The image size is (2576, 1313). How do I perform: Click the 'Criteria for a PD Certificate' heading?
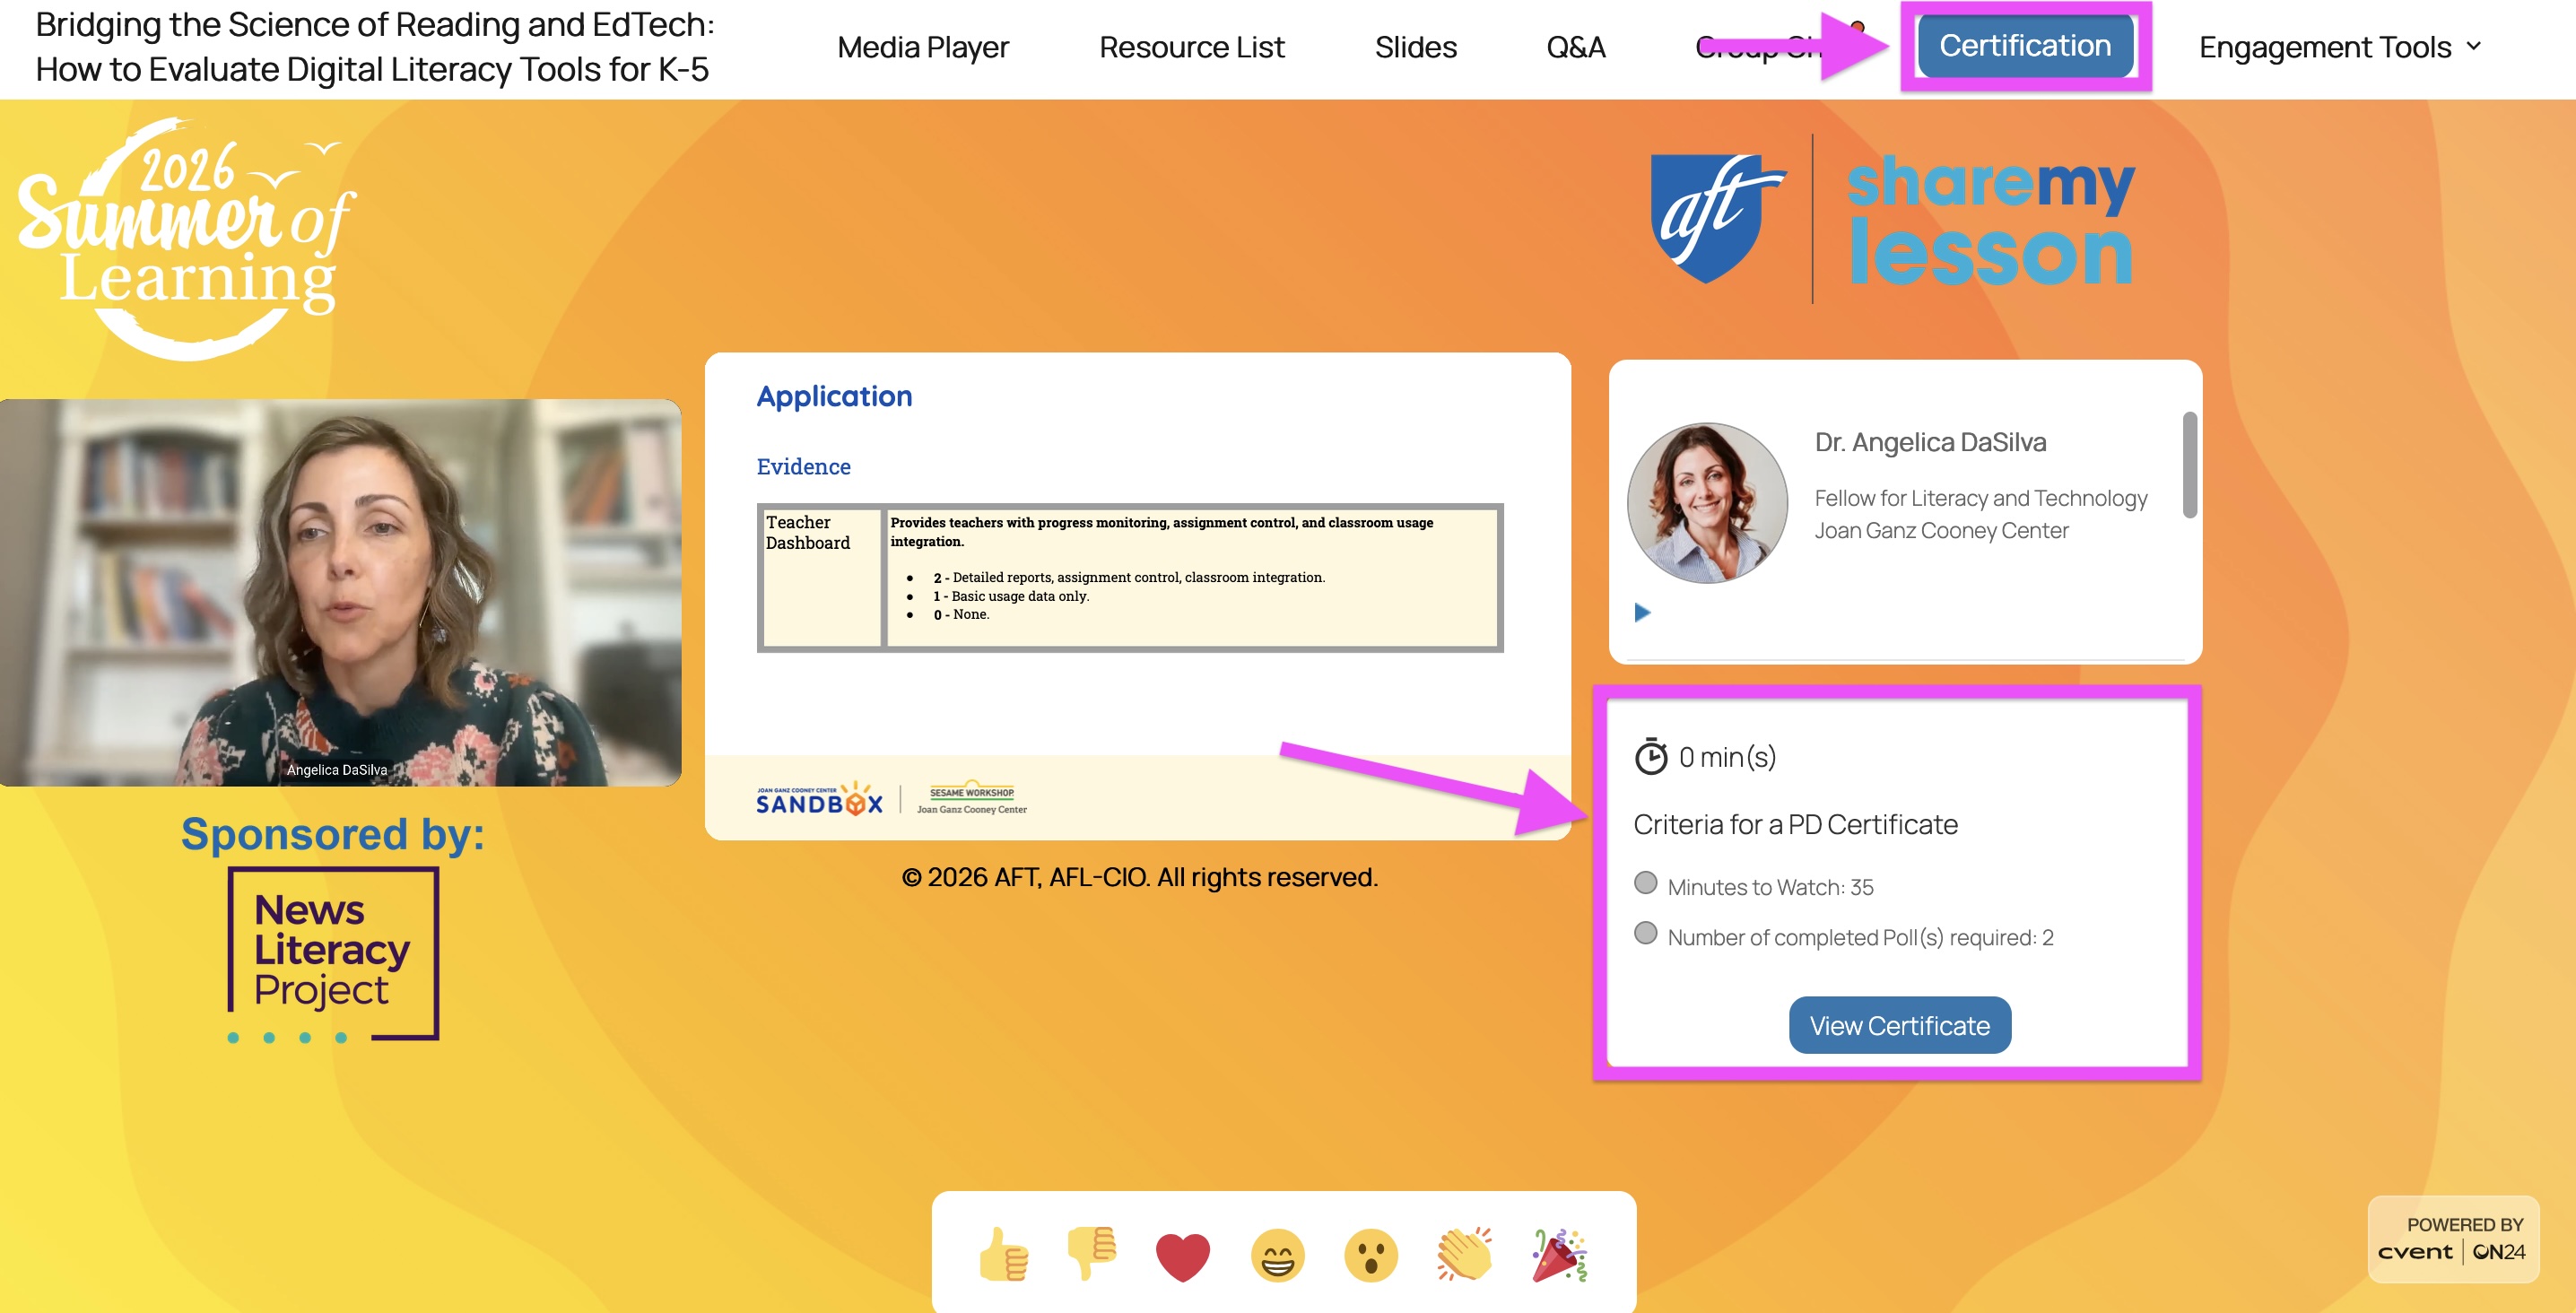[1796, 825]
